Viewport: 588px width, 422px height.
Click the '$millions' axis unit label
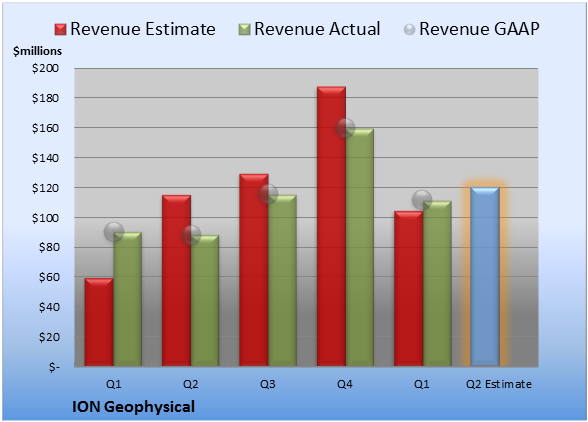37,51
